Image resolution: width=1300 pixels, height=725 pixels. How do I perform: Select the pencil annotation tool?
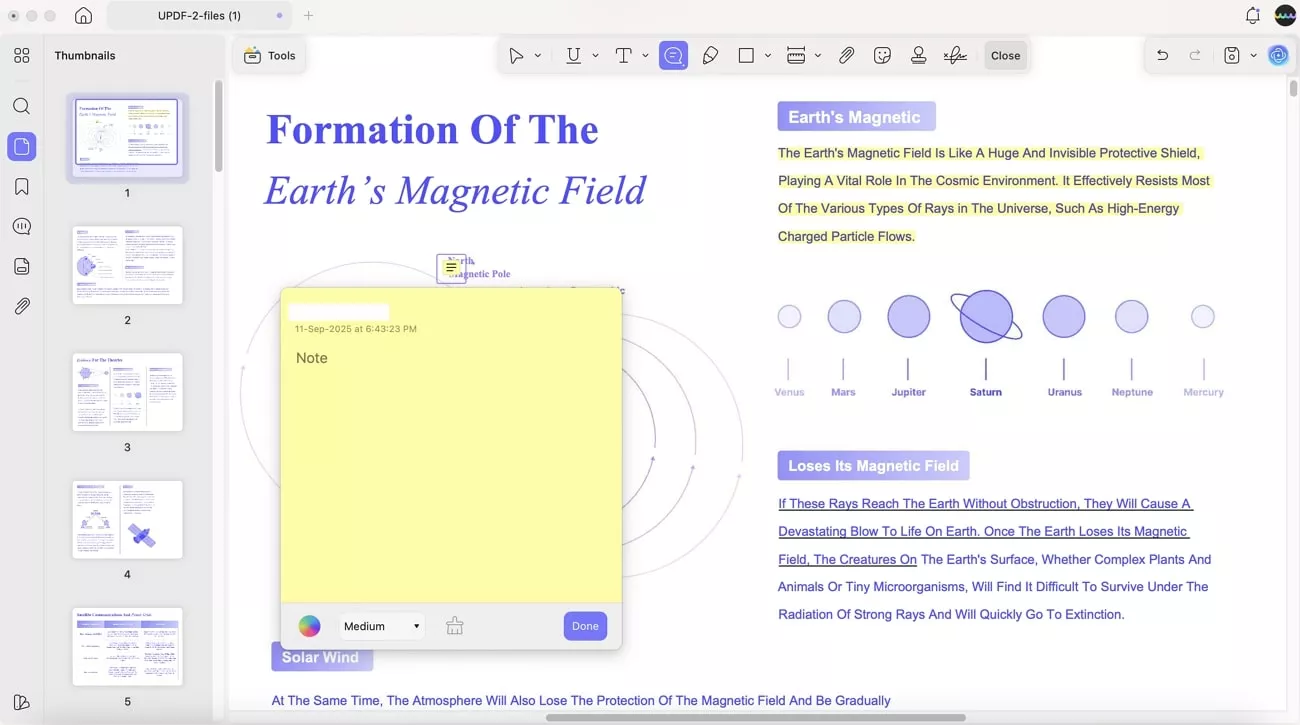pyautogui.click(x=710, y=55)
